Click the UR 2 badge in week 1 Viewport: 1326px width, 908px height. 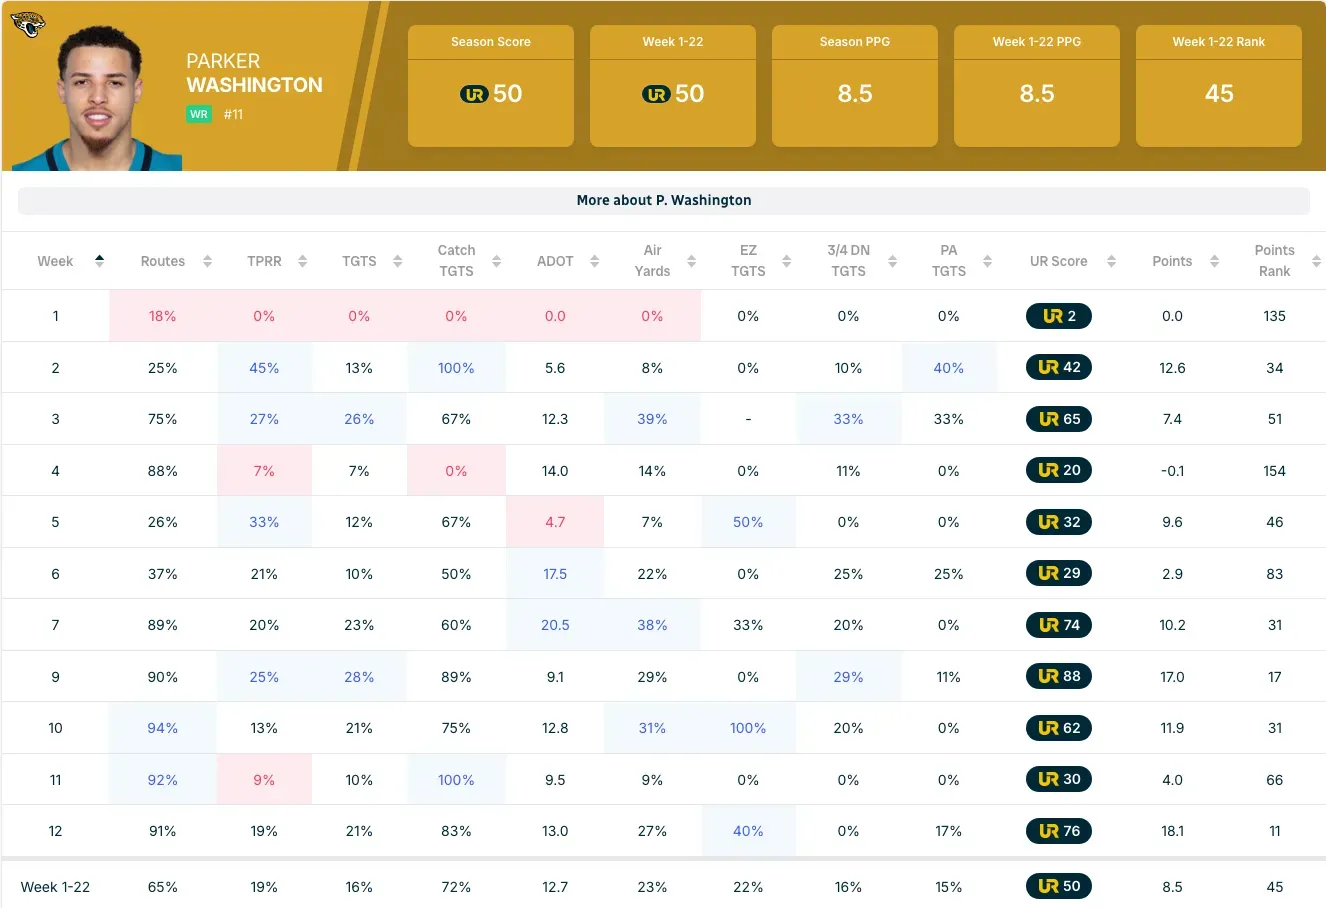1059,316
